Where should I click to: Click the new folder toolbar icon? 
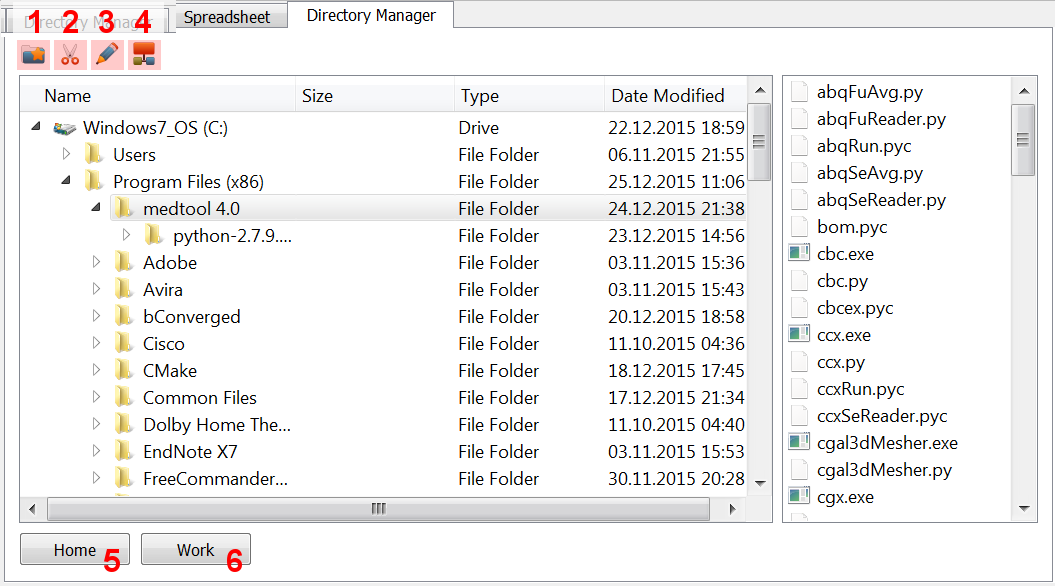coord(34,54)
